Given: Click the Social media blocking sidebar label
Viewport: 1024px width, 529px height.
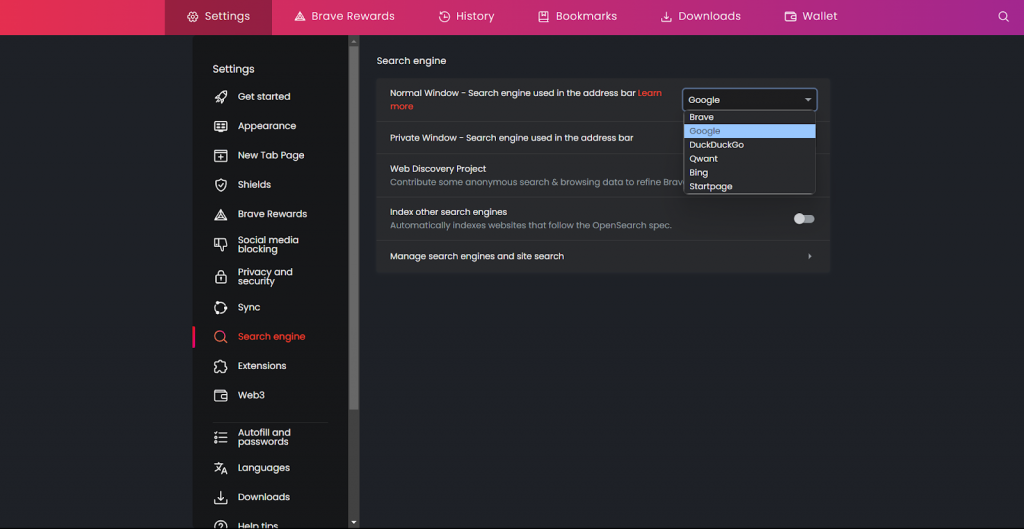Looking at the screenshot, I should [268, 245].
